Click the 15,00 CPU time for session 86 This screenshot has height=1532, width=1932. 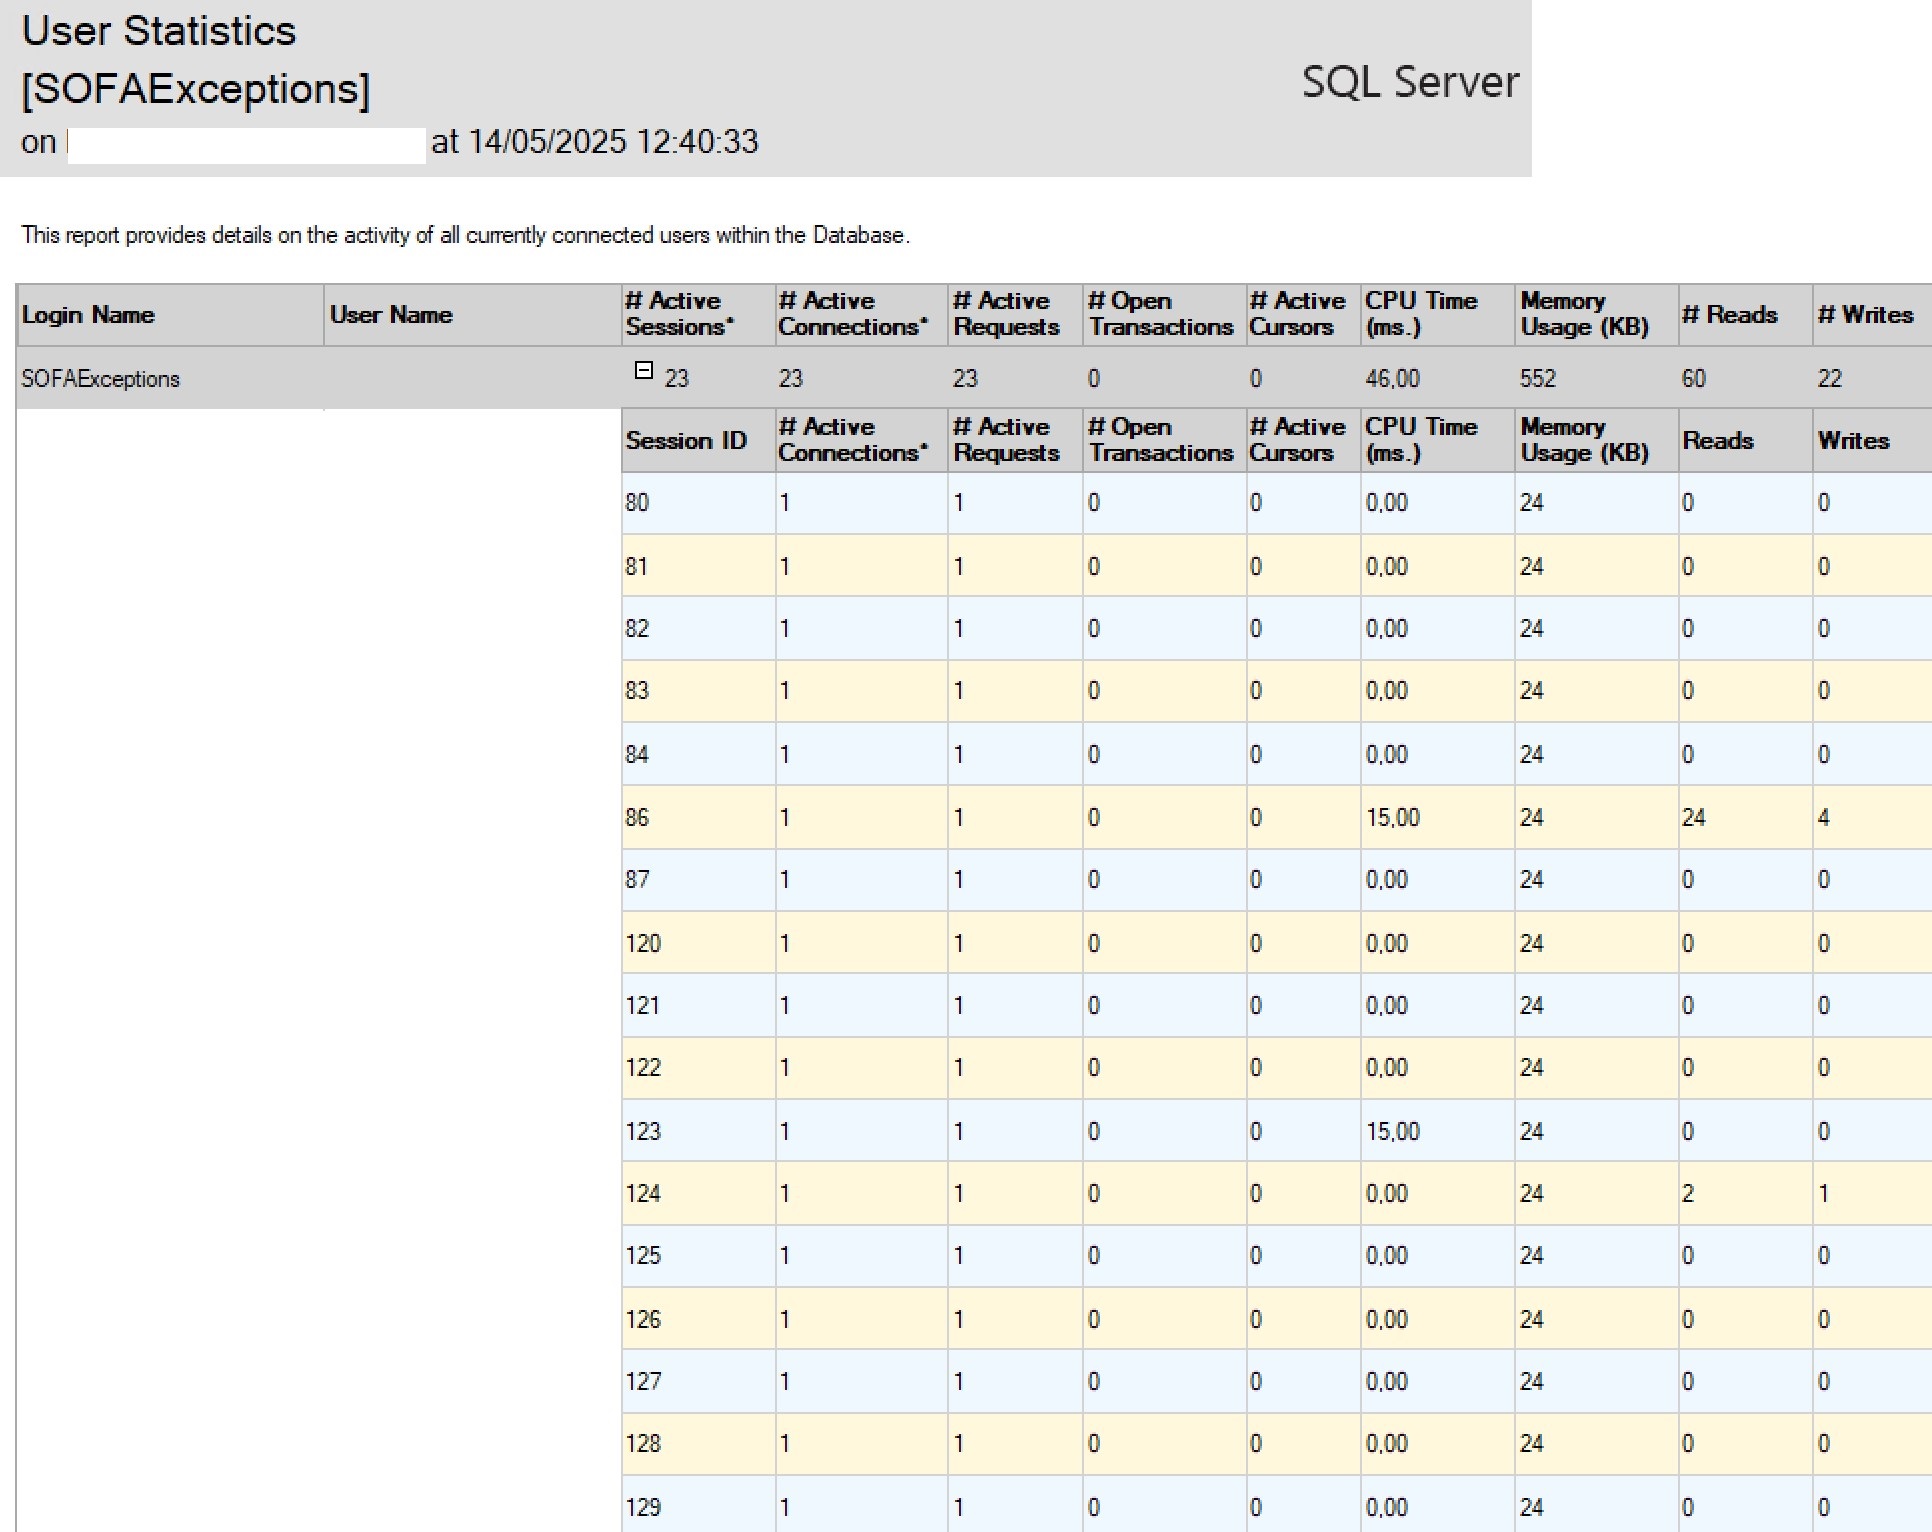pyautogui.click(x=1392, y=818)
